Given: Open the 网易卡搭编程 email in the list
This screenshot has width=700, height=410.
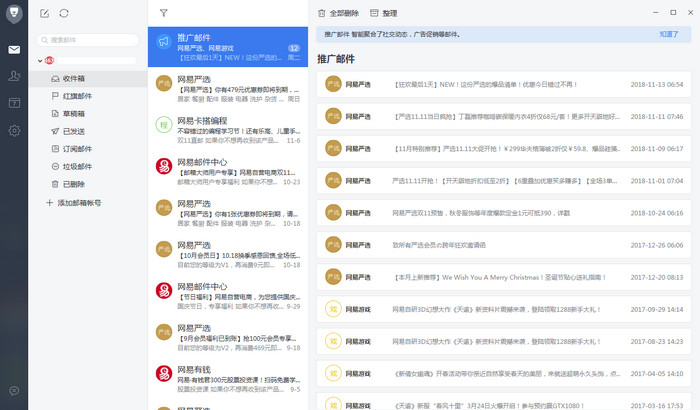Looking at the screenshot, I should (228, 130).
